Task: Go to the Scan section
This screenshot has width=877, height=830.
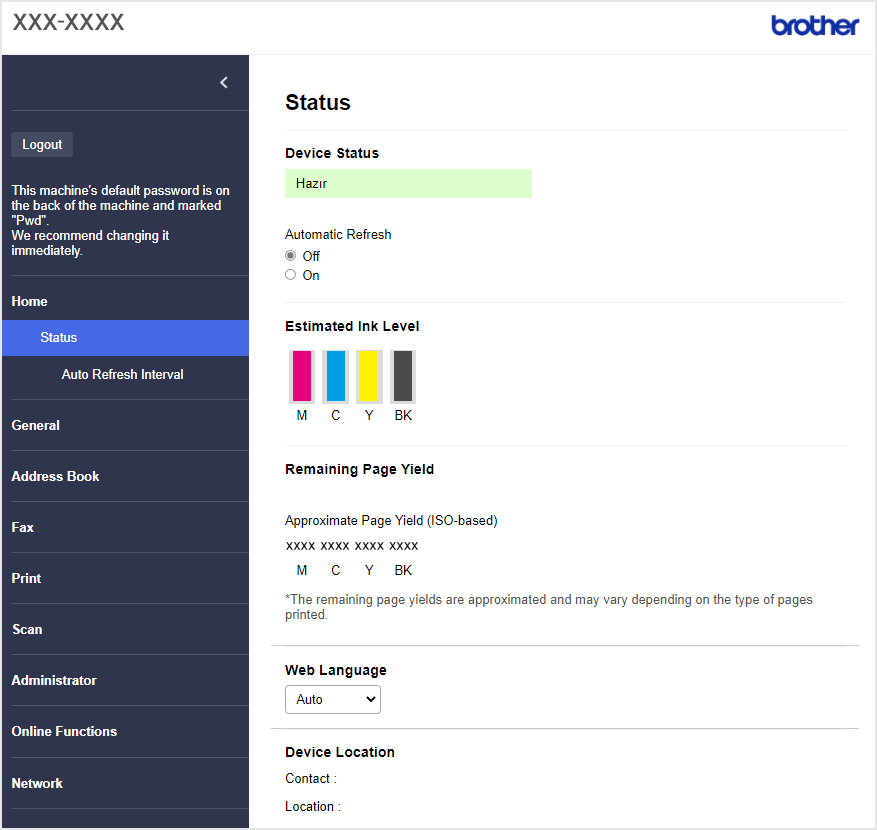Action: tap(27, 629)
